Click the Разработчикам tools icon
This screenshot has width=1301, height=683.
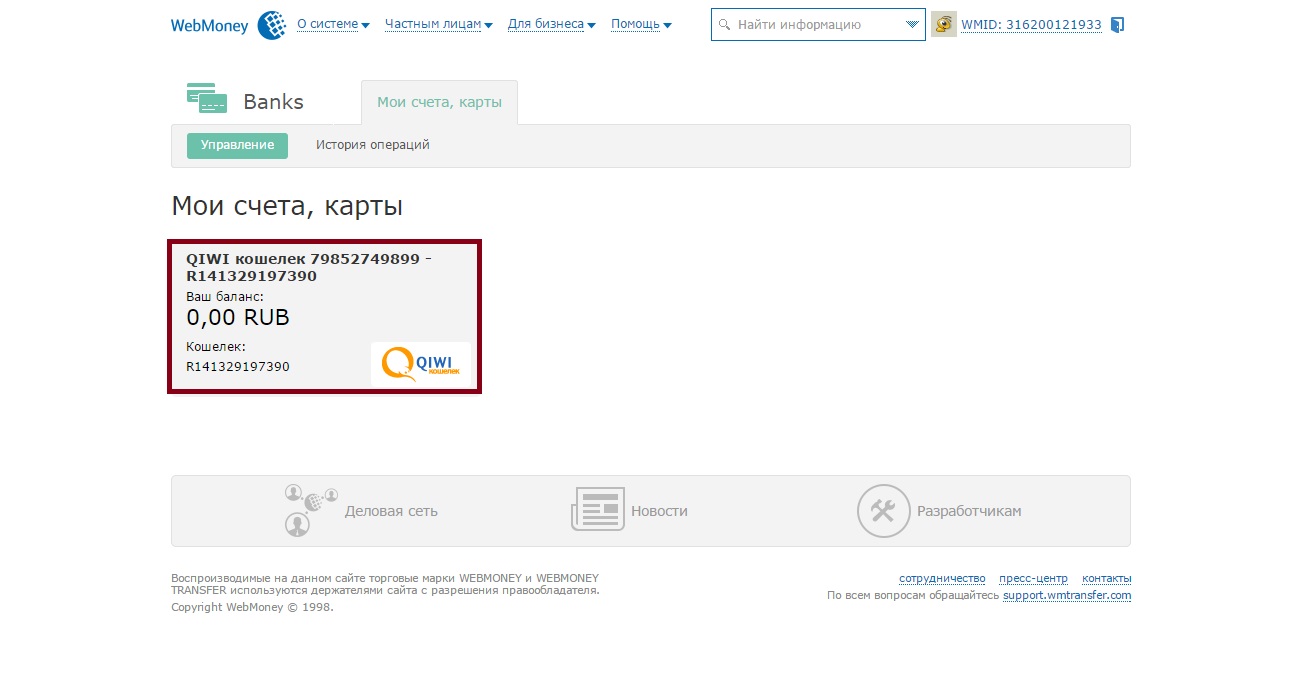coord(883,511)
